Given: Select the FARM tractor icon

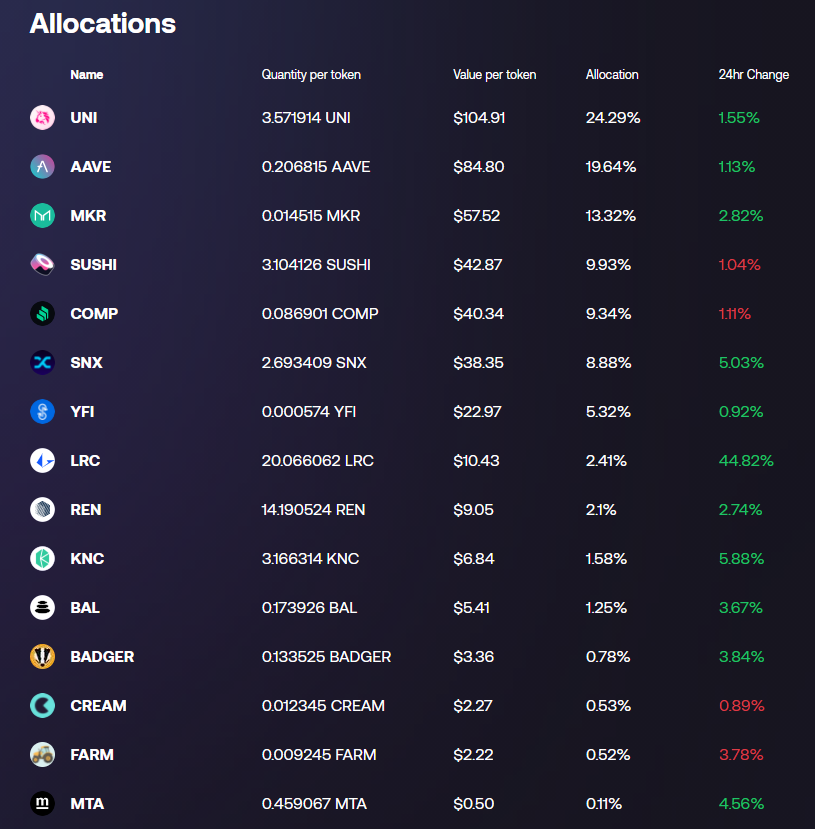Looking at the screenshot, I should tap(42, 754).
